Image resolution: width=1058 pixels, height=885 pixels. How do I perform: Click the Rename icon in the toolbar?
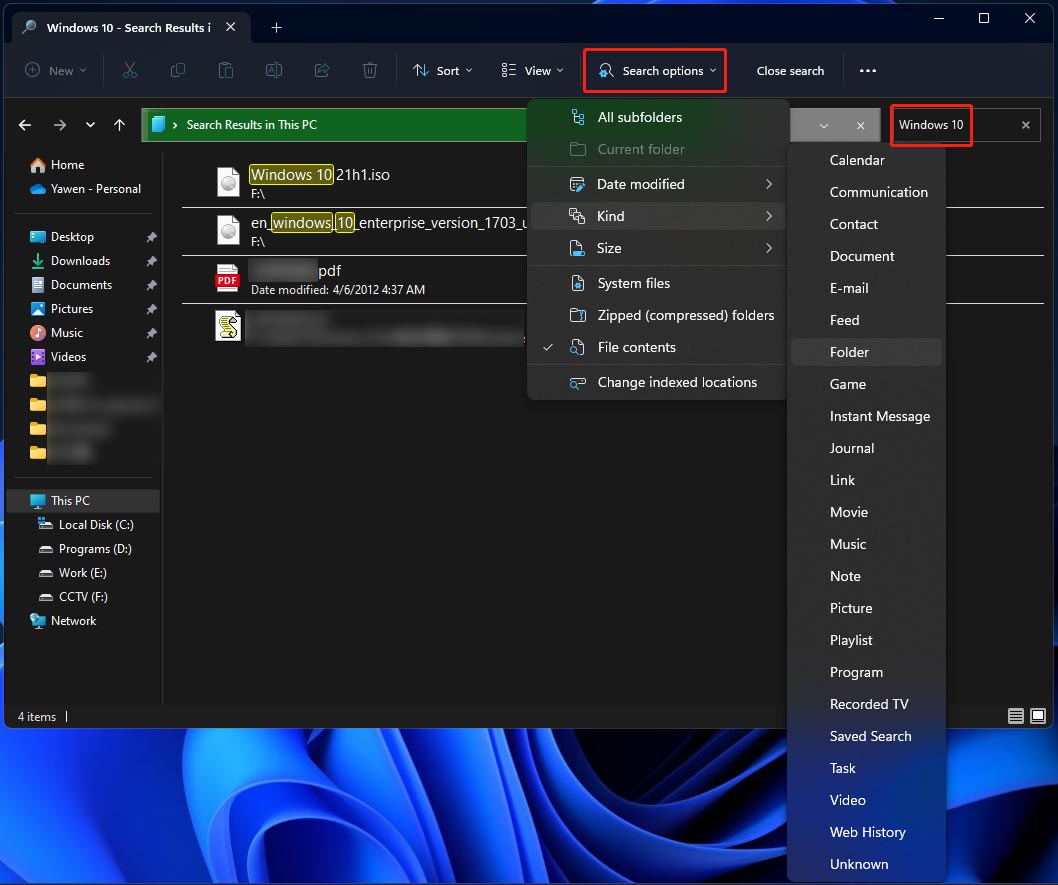point(273,70)
